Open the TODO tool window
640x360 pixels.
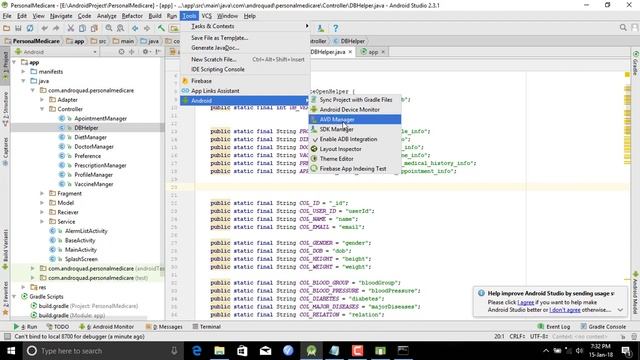(x=58, y=327)
